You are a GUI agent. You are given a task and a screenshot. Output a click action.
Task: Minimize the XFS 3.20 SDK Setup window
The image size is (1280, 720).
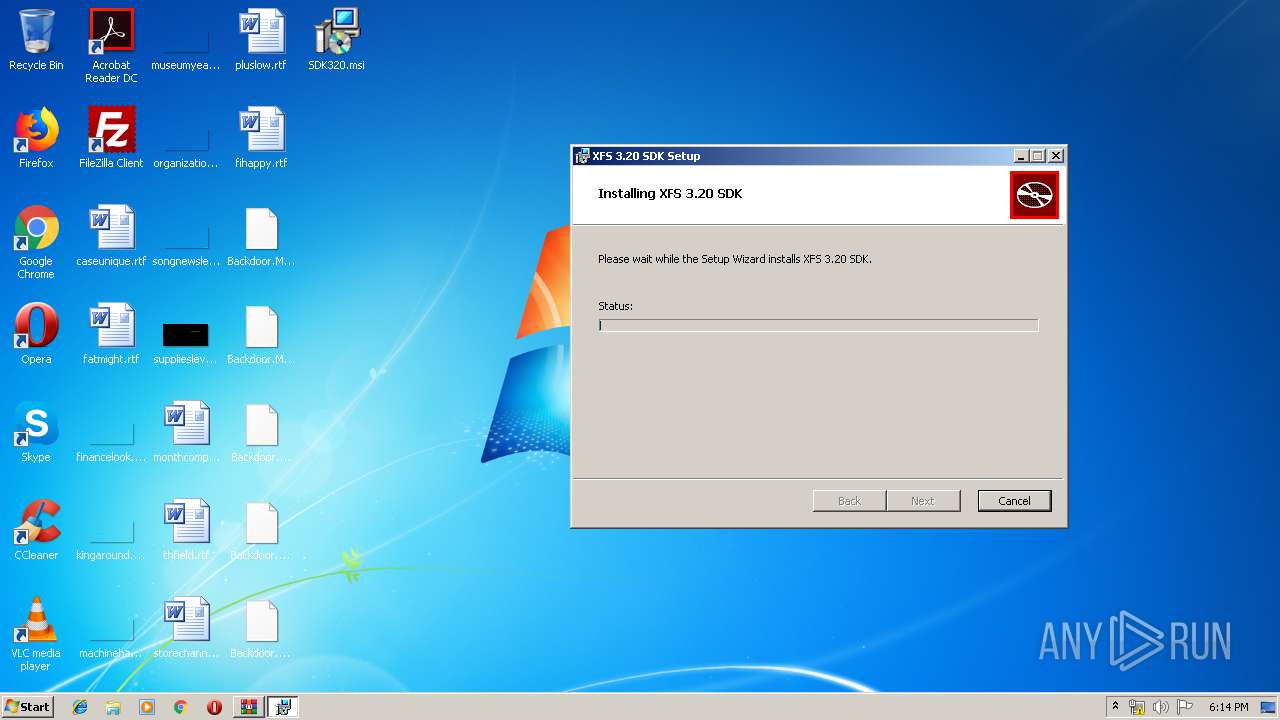click(1021, 156)
